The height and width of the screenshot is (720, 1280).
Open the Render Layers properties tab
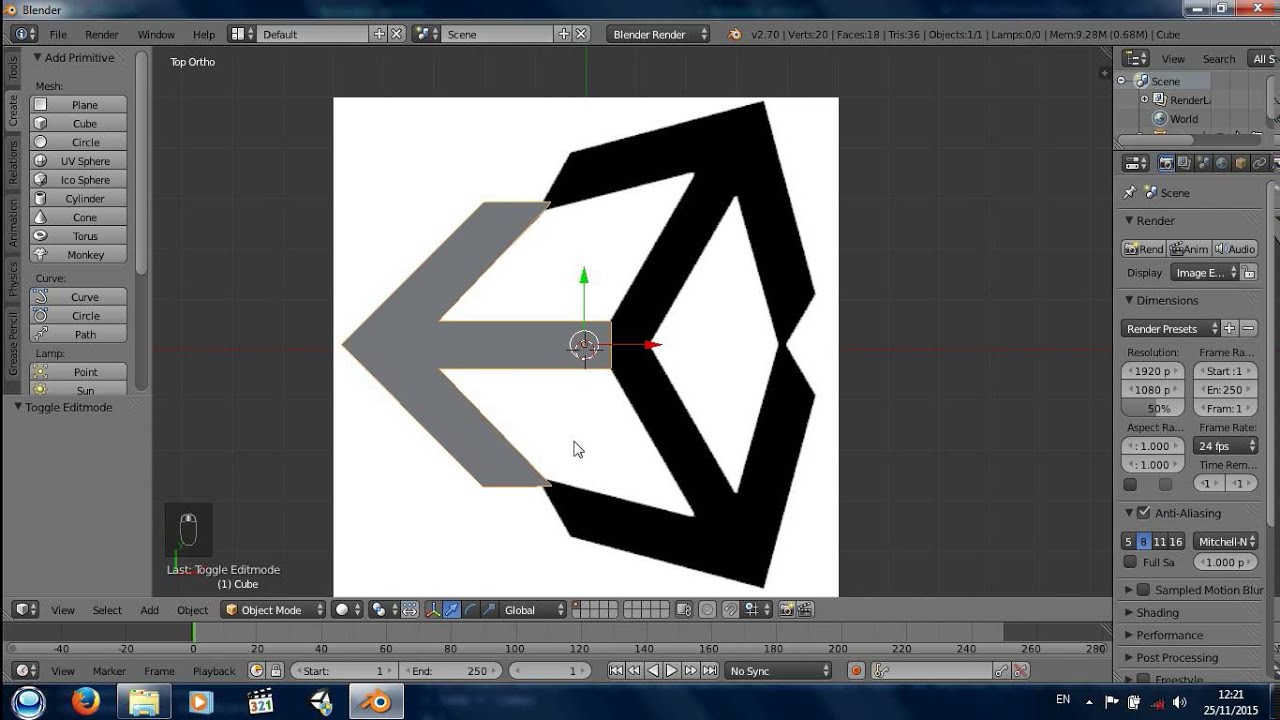(1185, 163)
